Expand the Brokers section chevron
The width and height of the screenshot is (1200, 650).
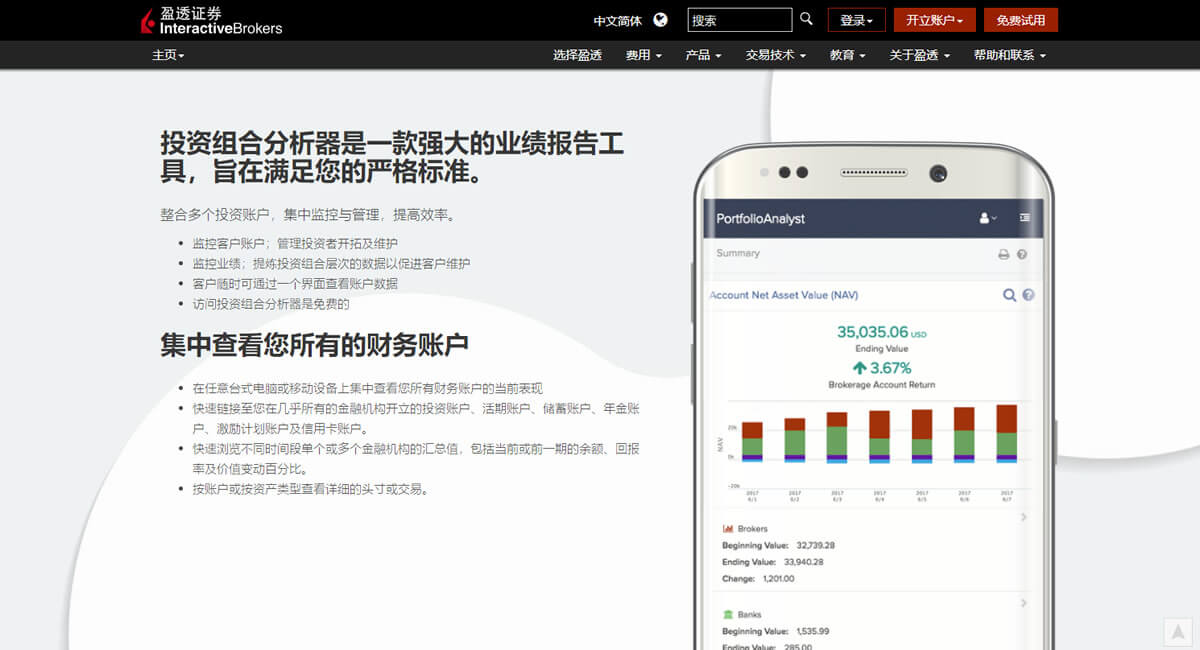click(1024, 517)
